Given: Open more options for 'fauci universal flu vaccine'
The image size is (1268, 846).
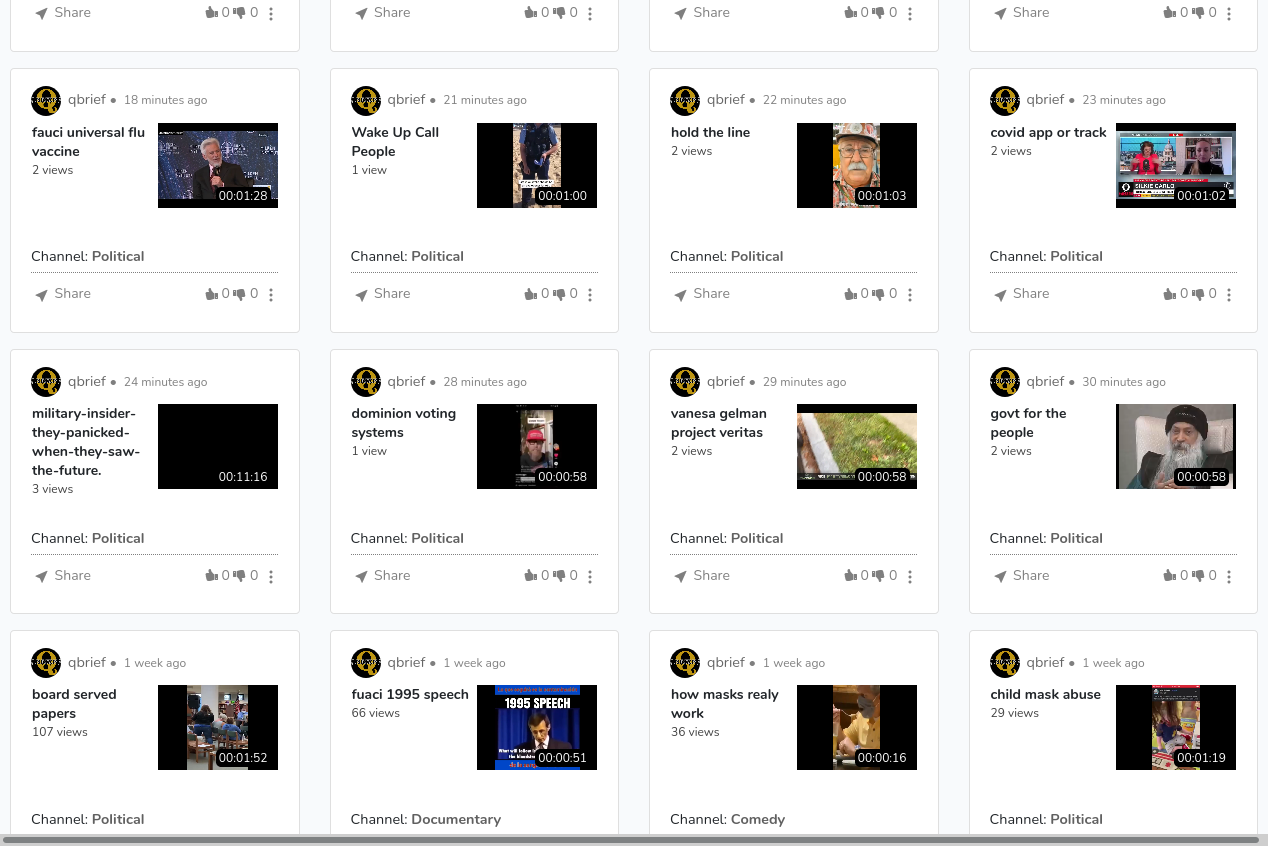Looking at the screenshot, I should tap(271, 295).
